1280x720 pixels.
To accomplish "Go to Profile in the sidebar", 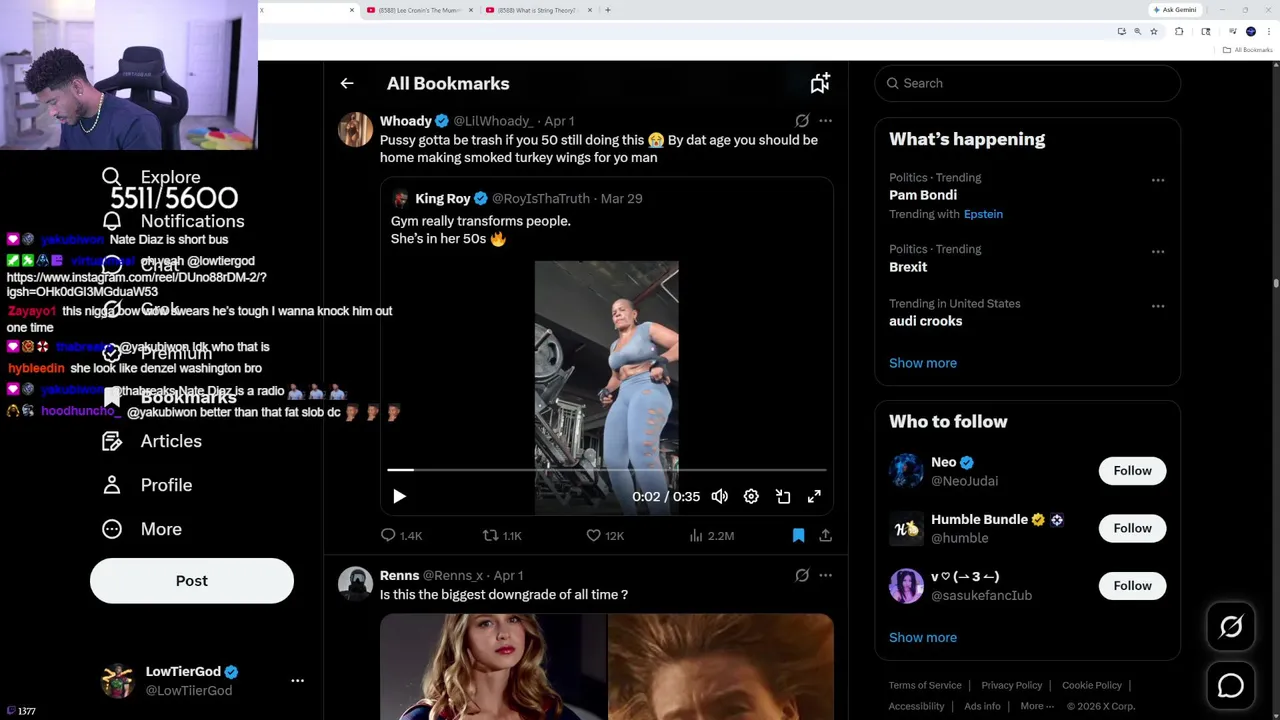I will (x=165, y=485).
